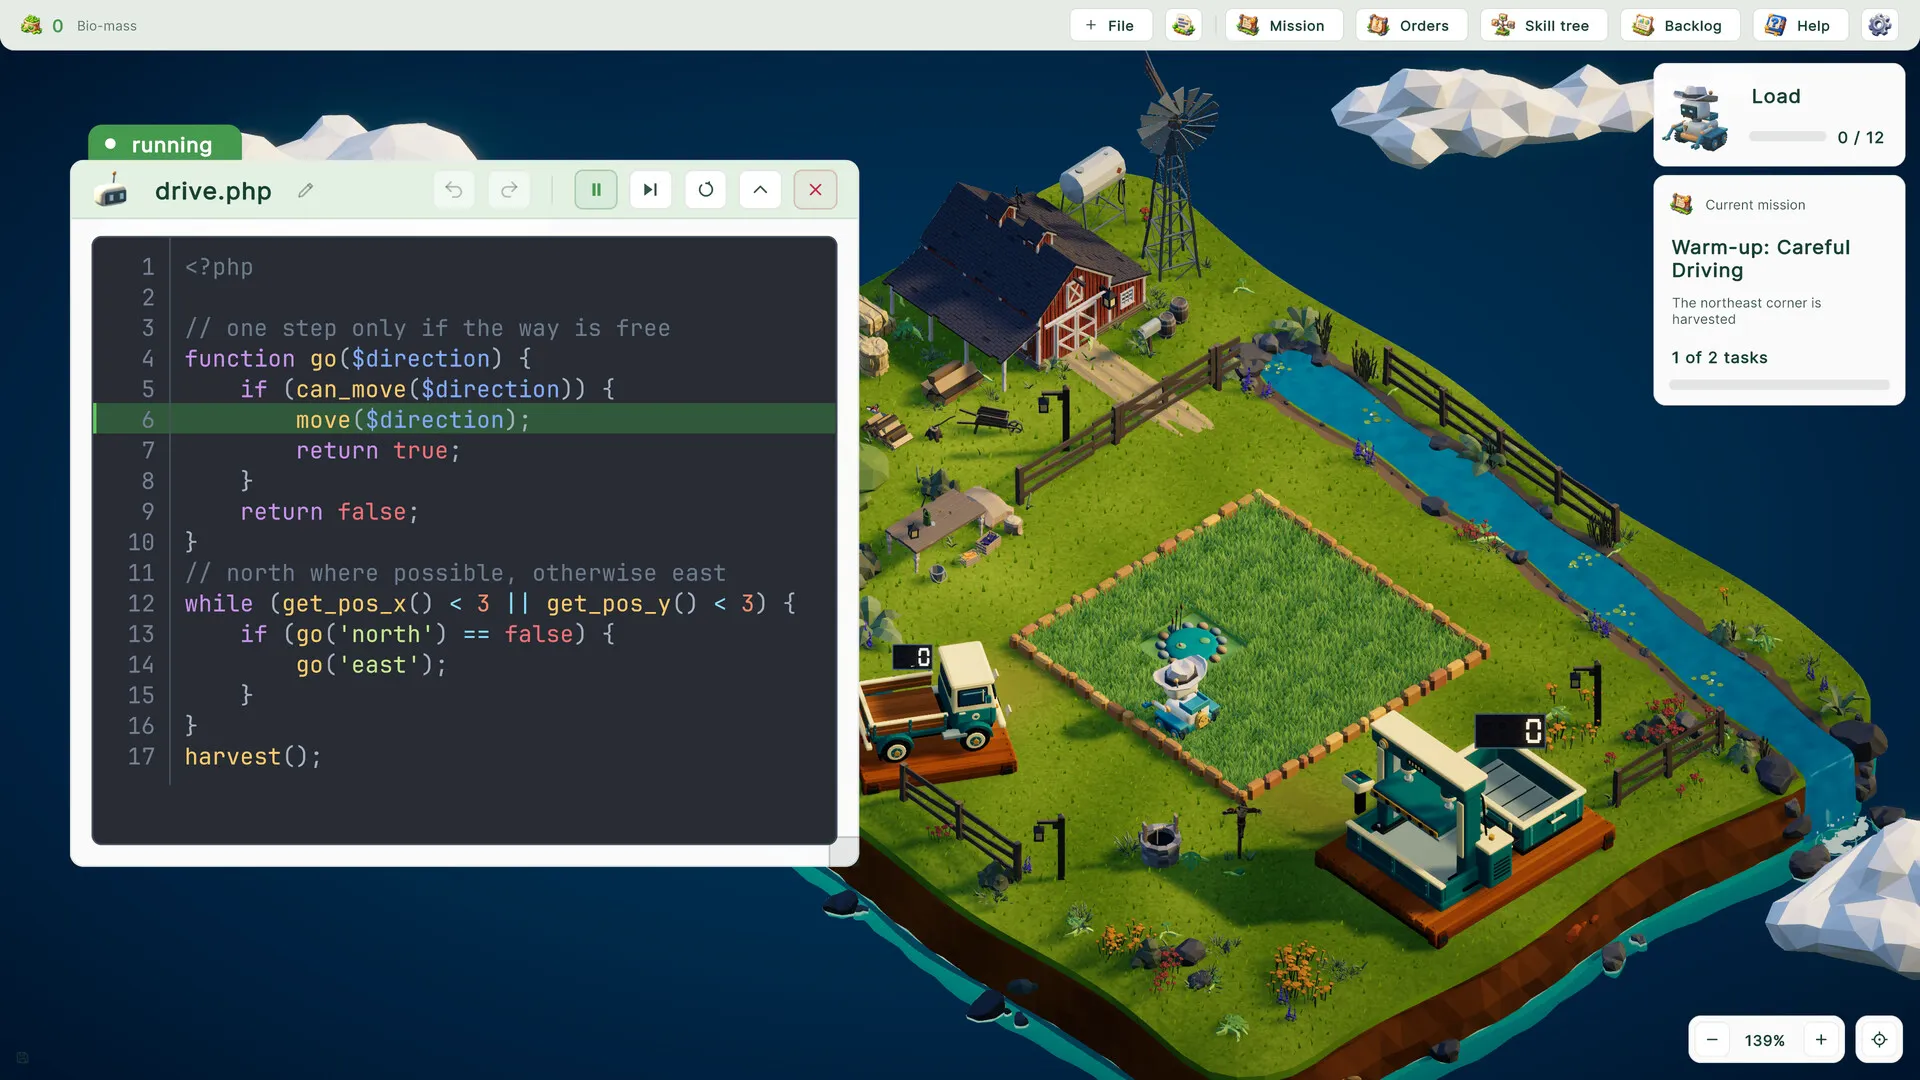Click the highlighted move($direction) line
The width and height of the screenshot is (1920, 1080).
pos(465,419)
